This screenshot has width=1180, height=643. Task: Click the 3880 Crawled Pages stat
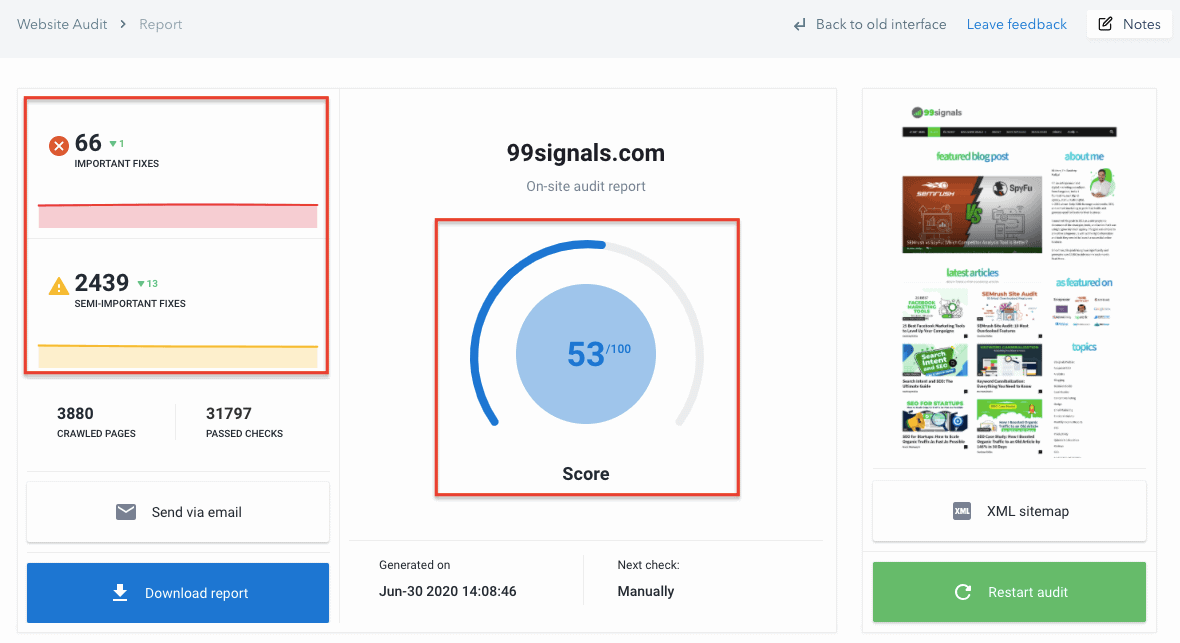(x=96, y=421)
